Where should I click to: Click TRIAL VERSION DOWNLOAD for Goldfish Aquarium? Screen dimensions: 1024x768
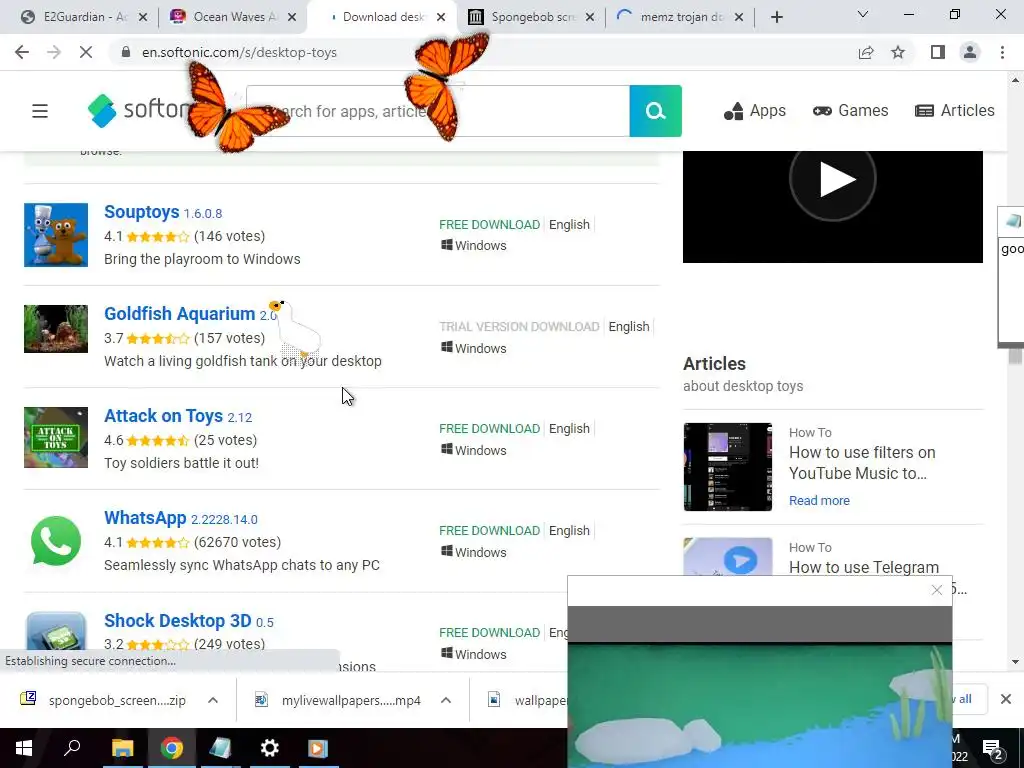(519, 327)
